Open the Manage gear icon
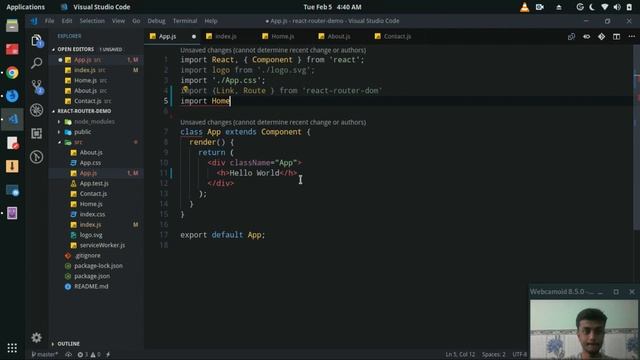Viewport: 640px width, 360px height. pyautogui.click(x=36, y=337)
